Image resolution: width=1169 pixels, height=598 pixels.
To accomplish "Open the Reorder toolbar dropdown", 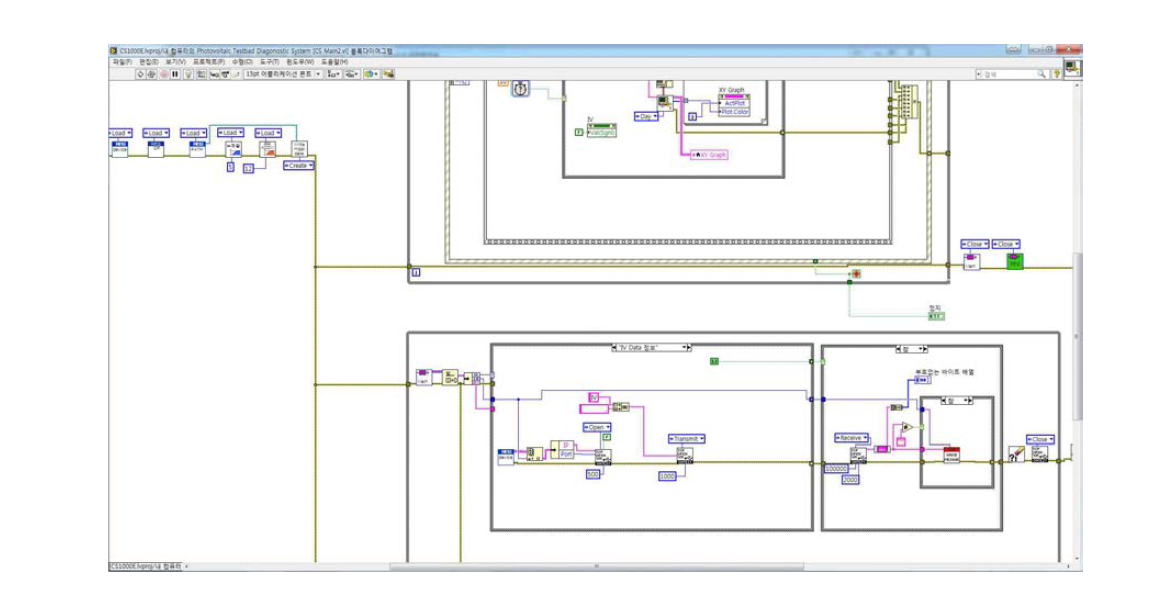I will pos(371,74).
